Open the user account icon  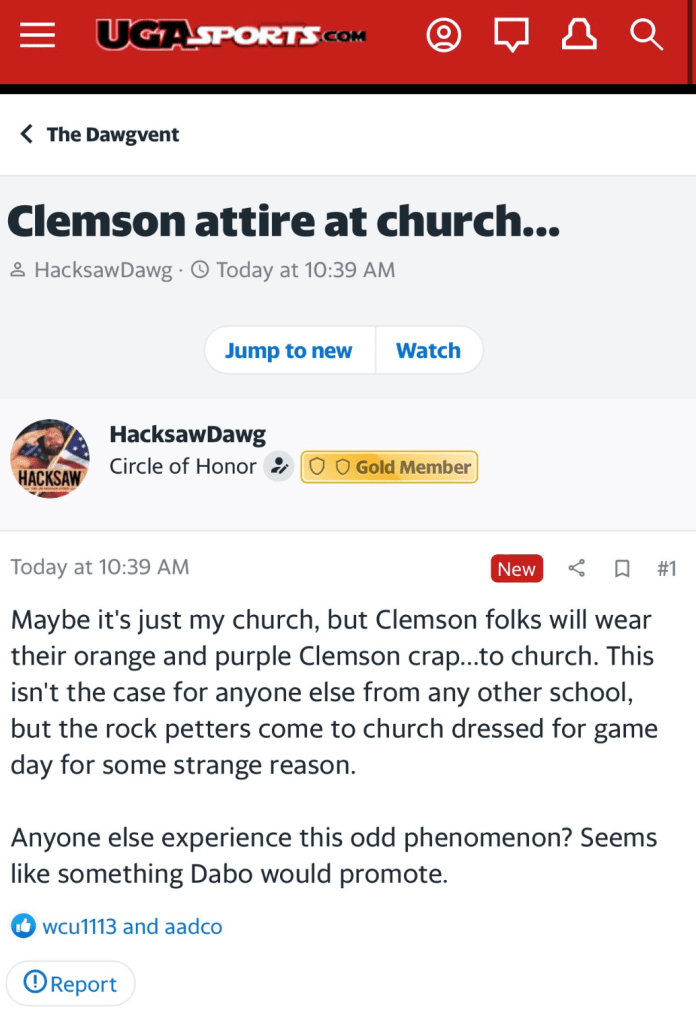point(444,35)
